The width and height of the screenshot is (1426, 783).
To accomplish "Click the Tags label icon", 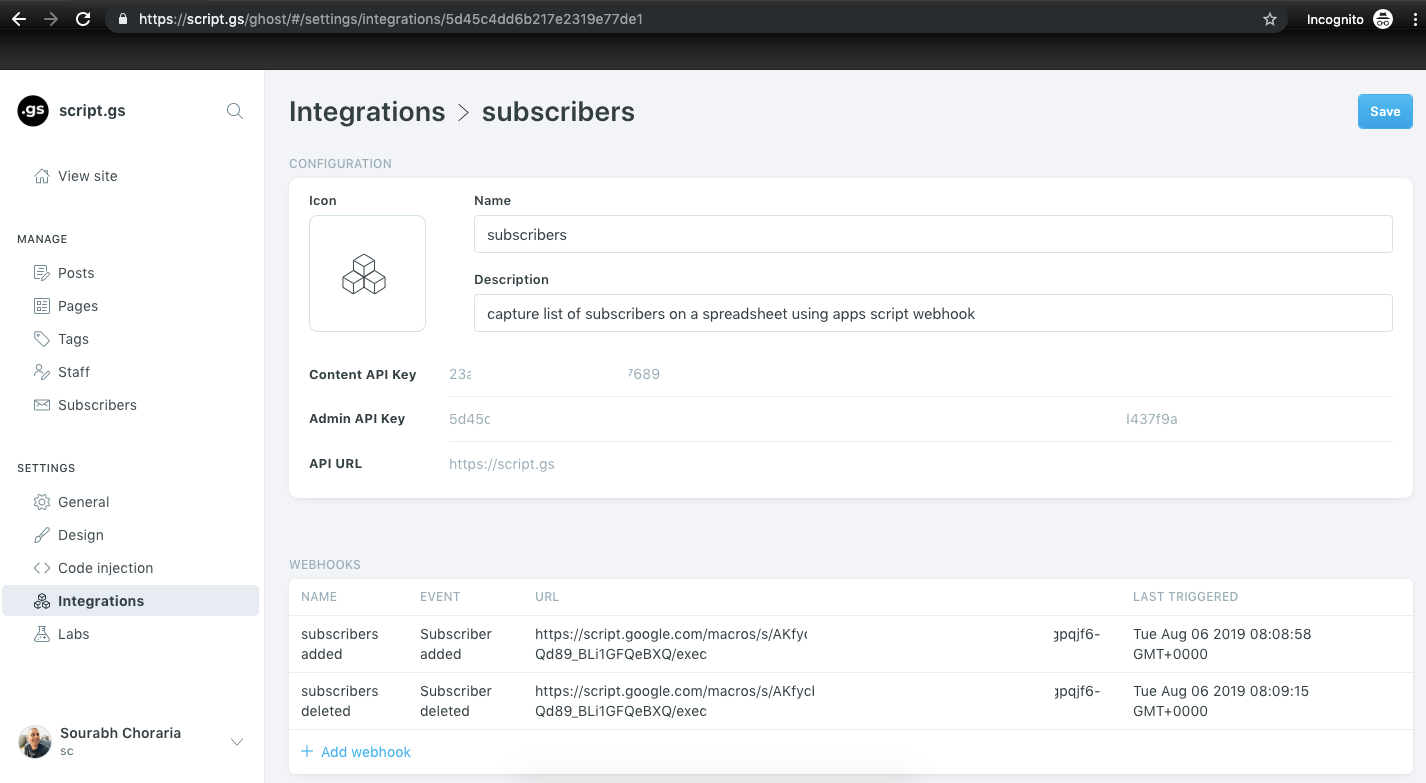I will point(42,339).
